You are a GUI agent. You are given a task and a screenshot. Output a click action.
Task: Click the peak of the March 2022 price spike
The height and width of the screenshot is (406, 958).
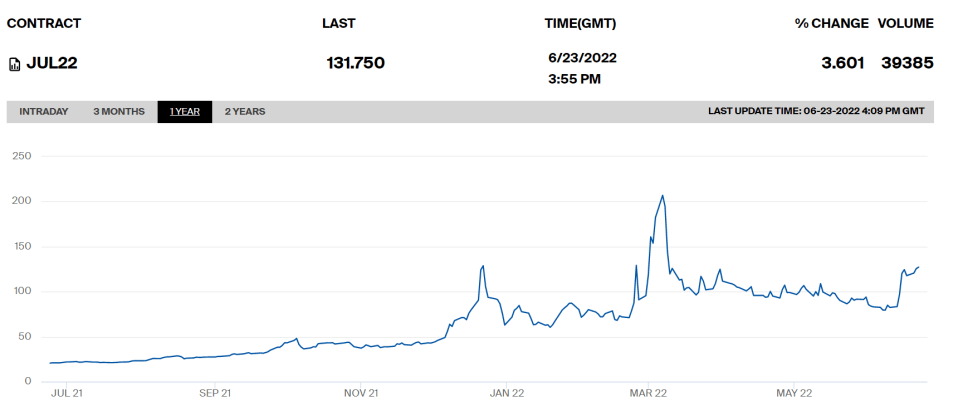coord(663,195)
